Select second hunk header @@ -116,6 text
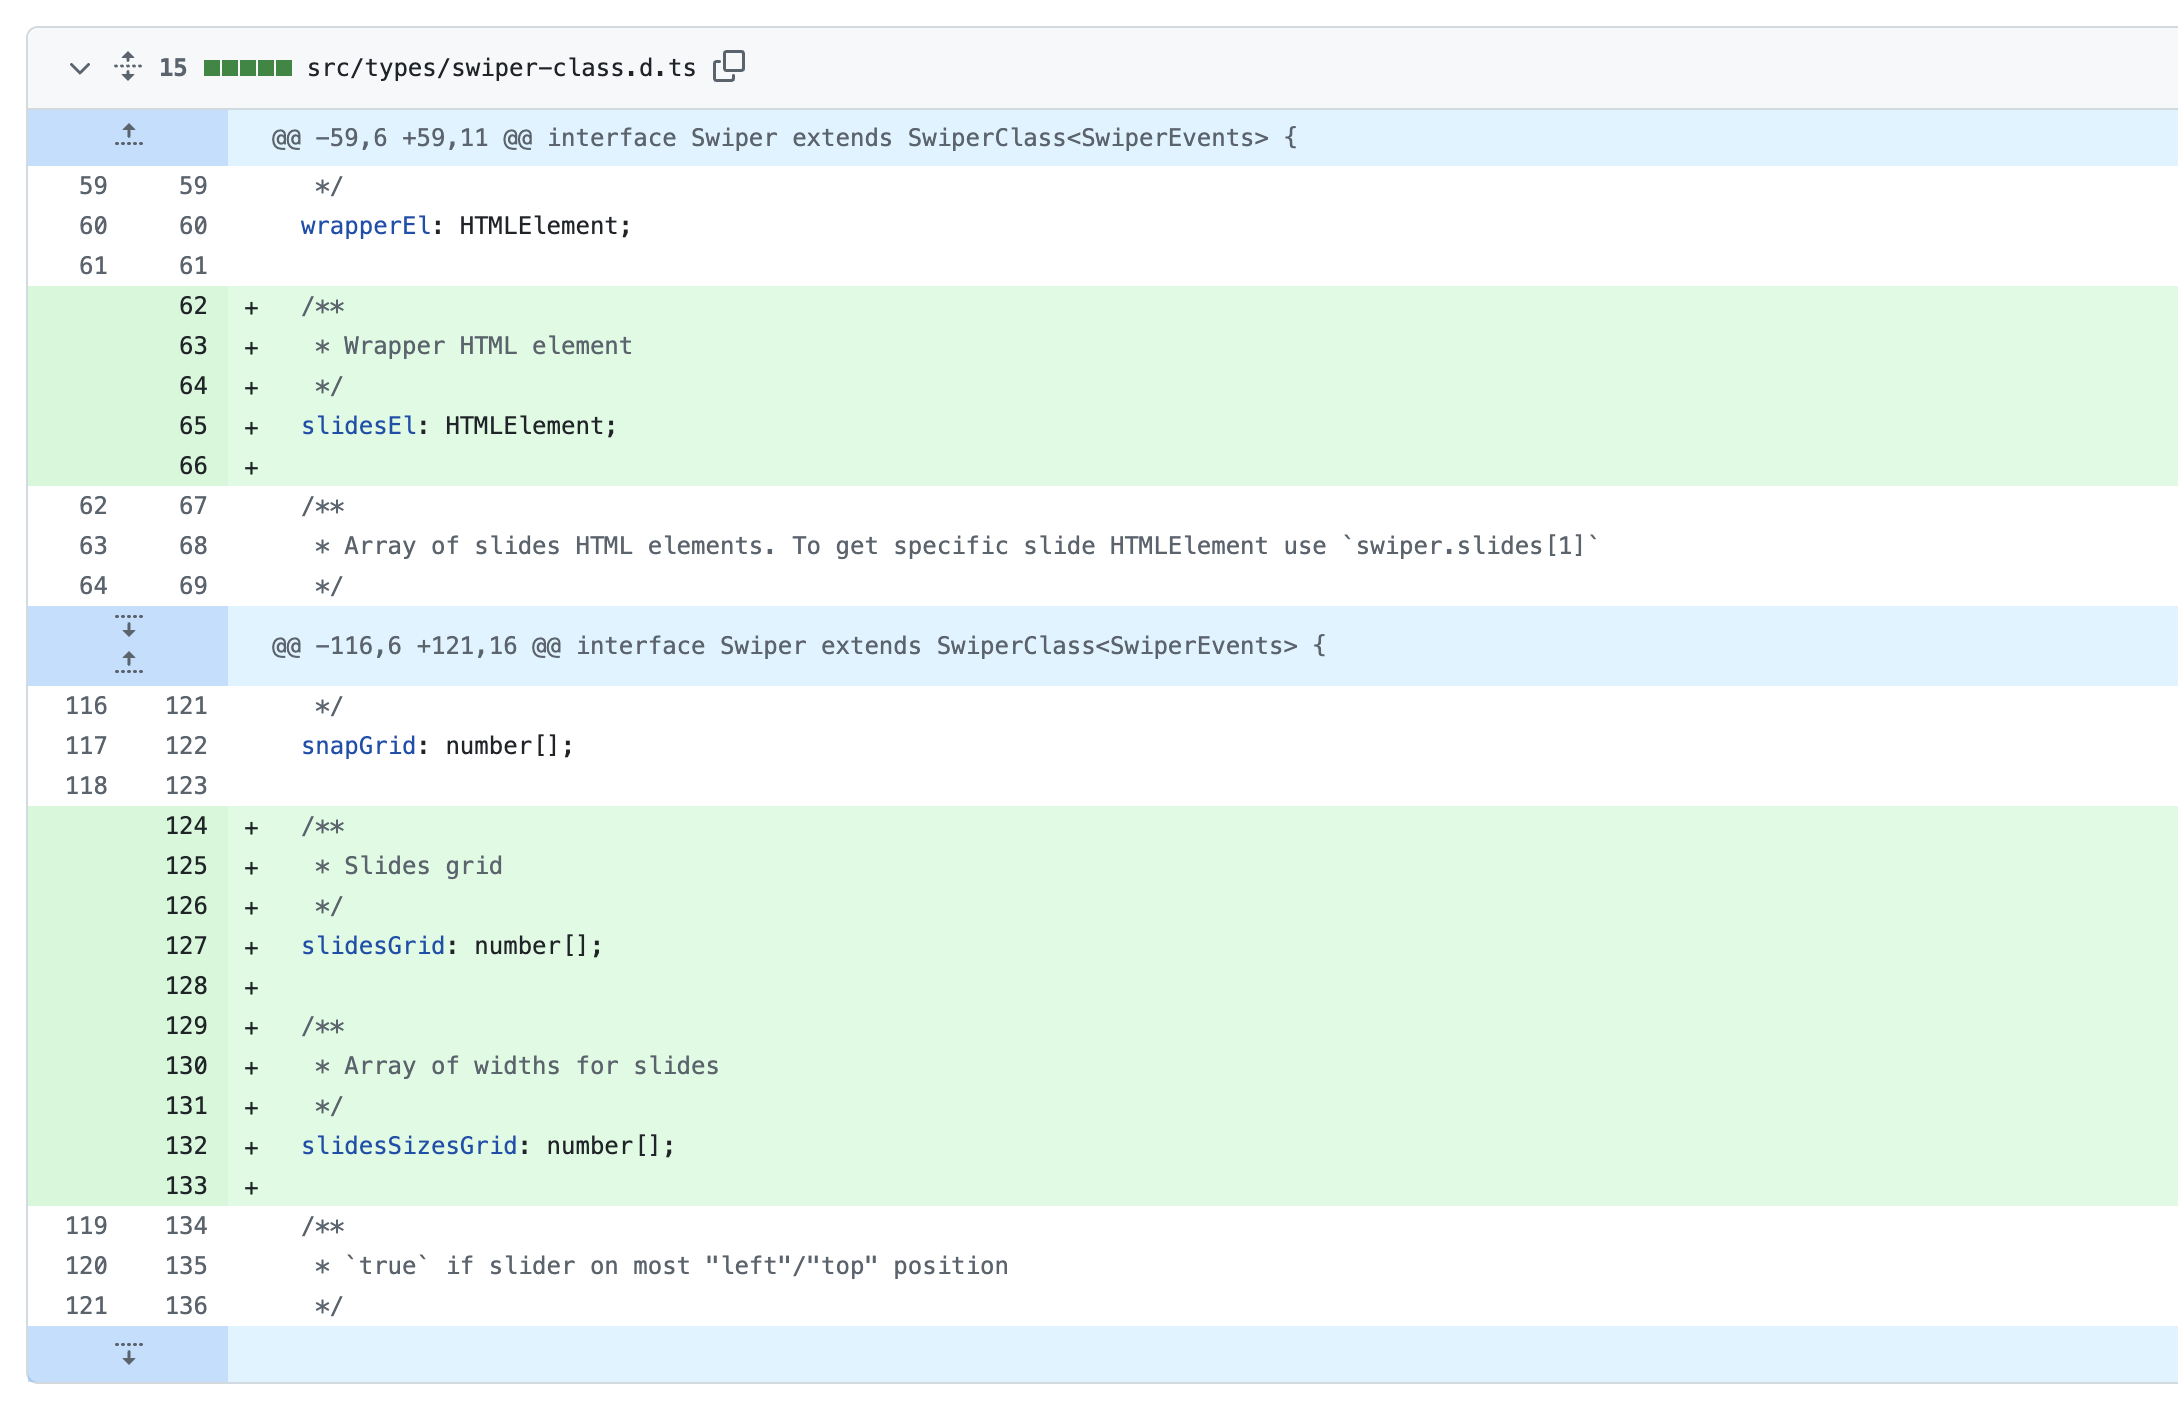The image size is (2178, 1408). pos(798,646)
